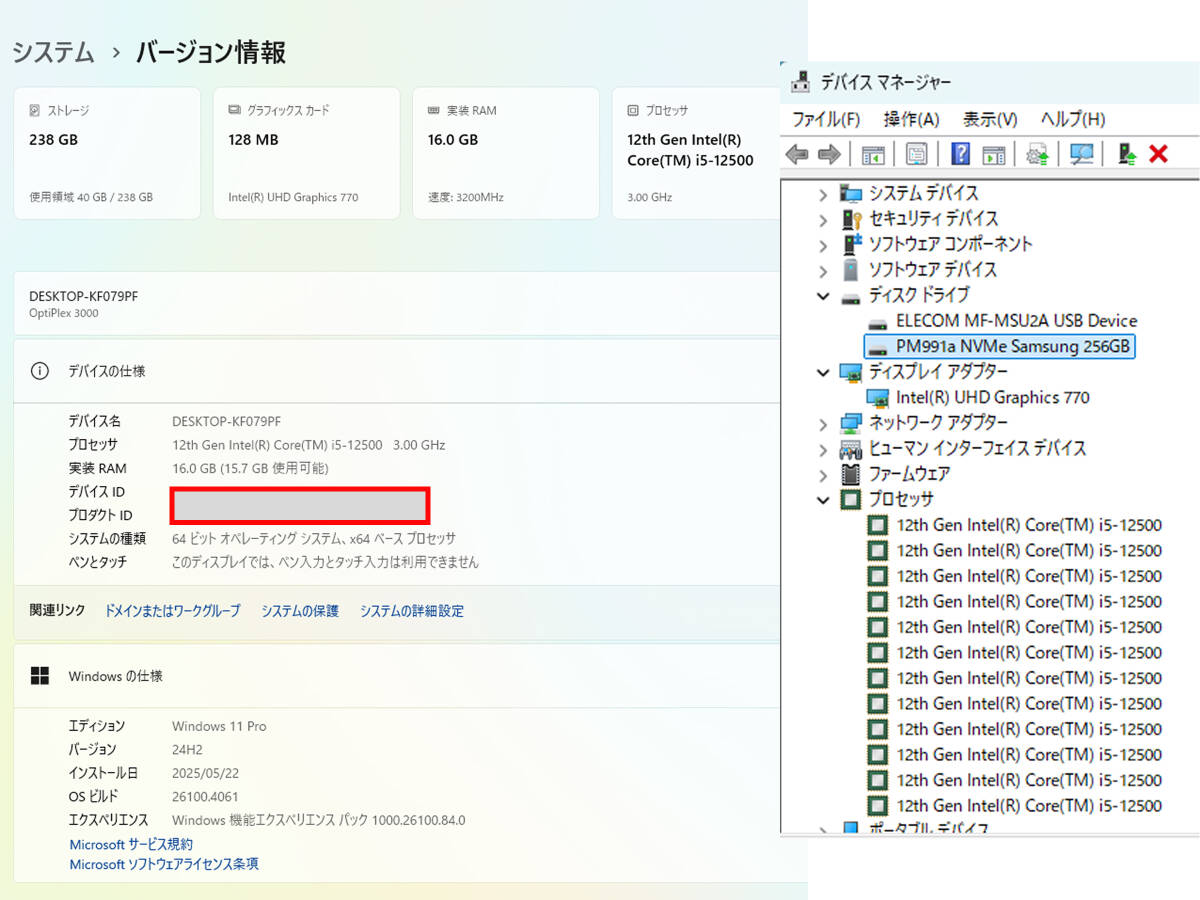This screenshot has width=1200, height=900.
Task: Open the 操作(A) menu
Action: tap(911, 119)
